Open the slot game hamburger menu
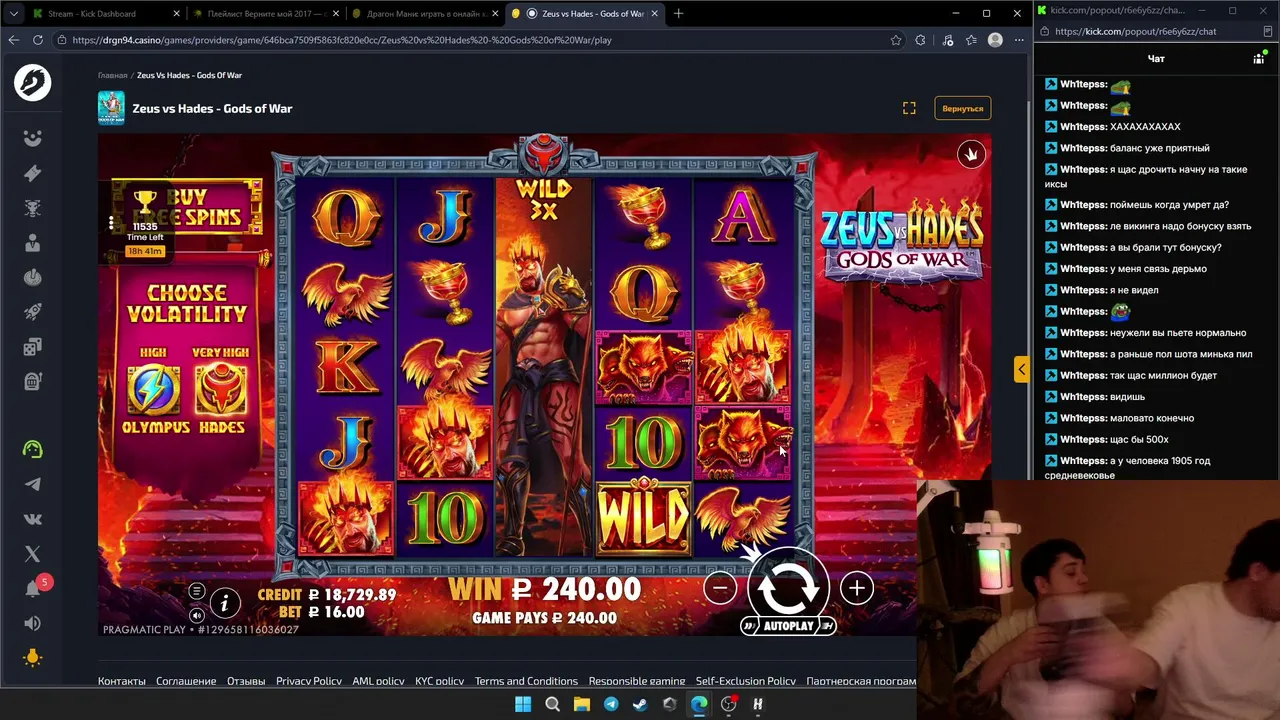 point(197,591)
